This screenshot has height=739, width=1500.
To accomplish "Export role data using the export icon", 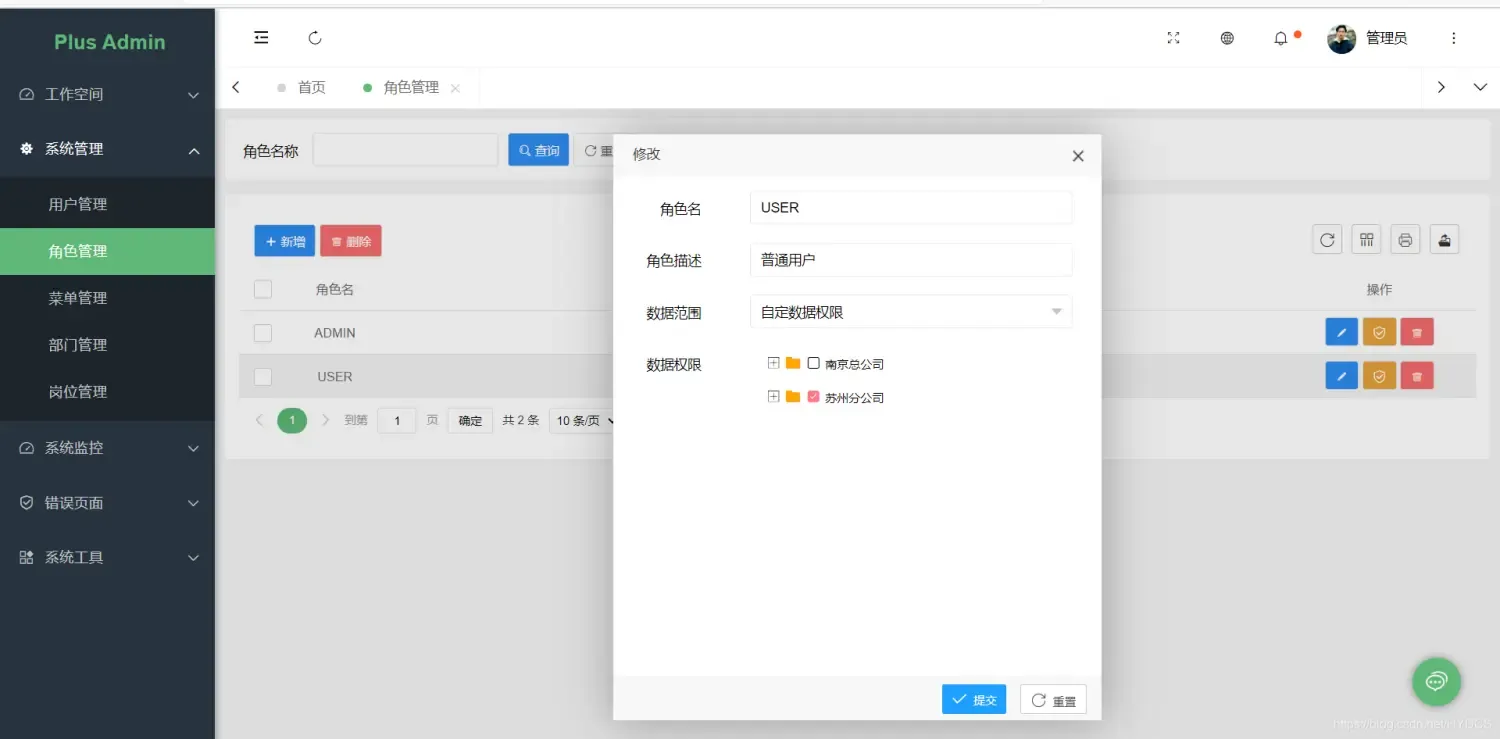I will coord(1443,239).
